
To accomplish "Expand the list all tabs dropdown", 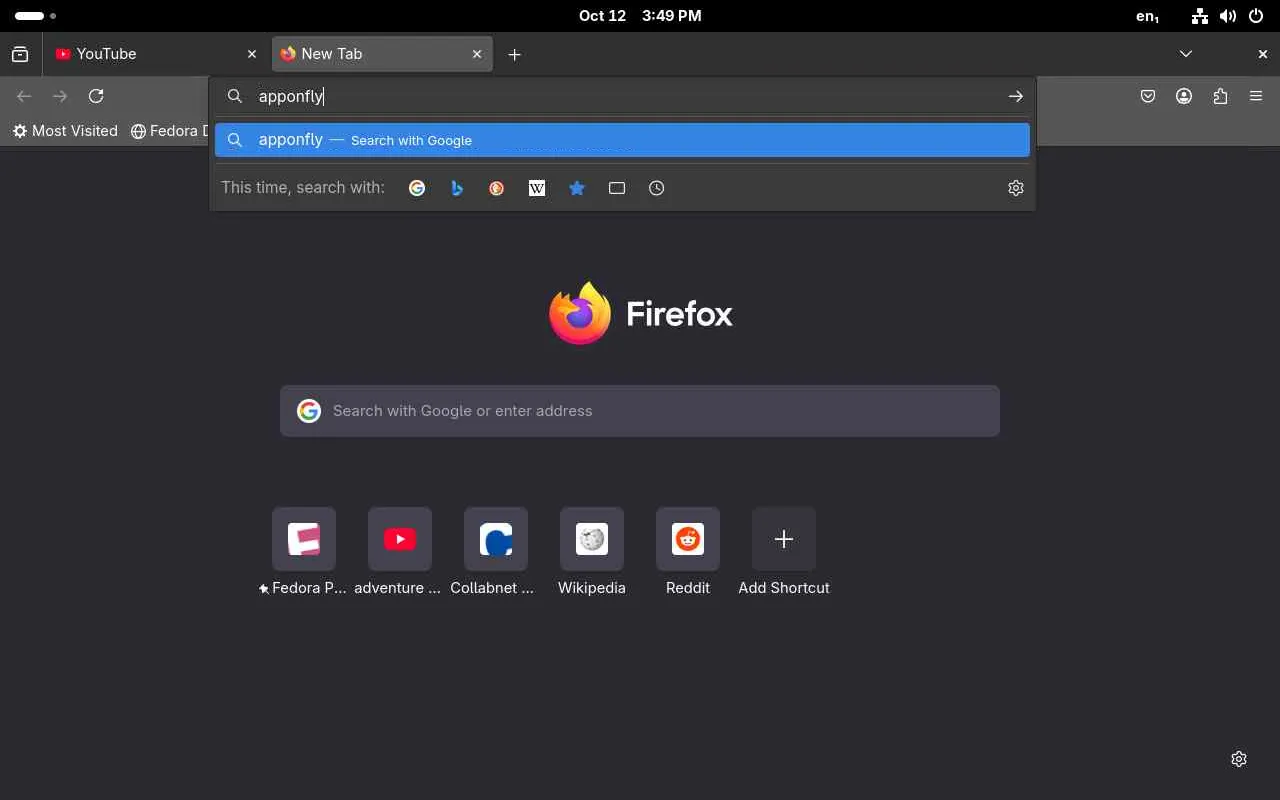I will [x=1185, y=54].
